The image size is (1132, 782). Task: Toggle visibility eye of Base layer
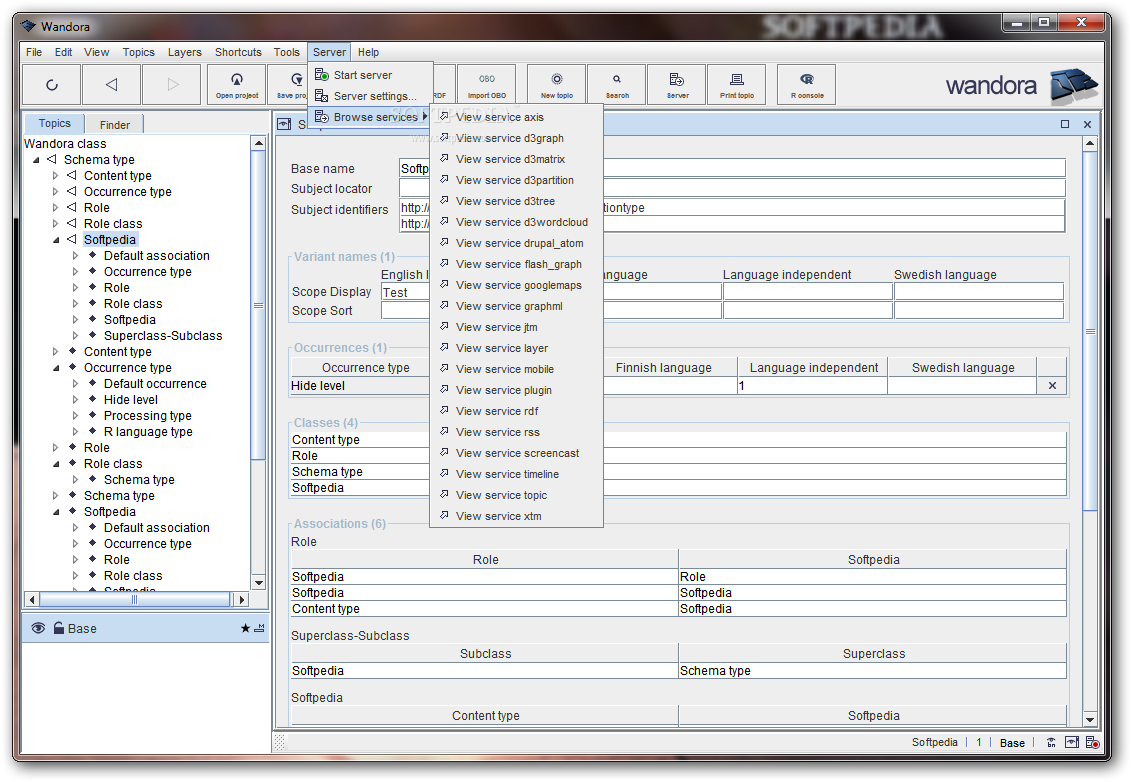[x=38, y=628]
